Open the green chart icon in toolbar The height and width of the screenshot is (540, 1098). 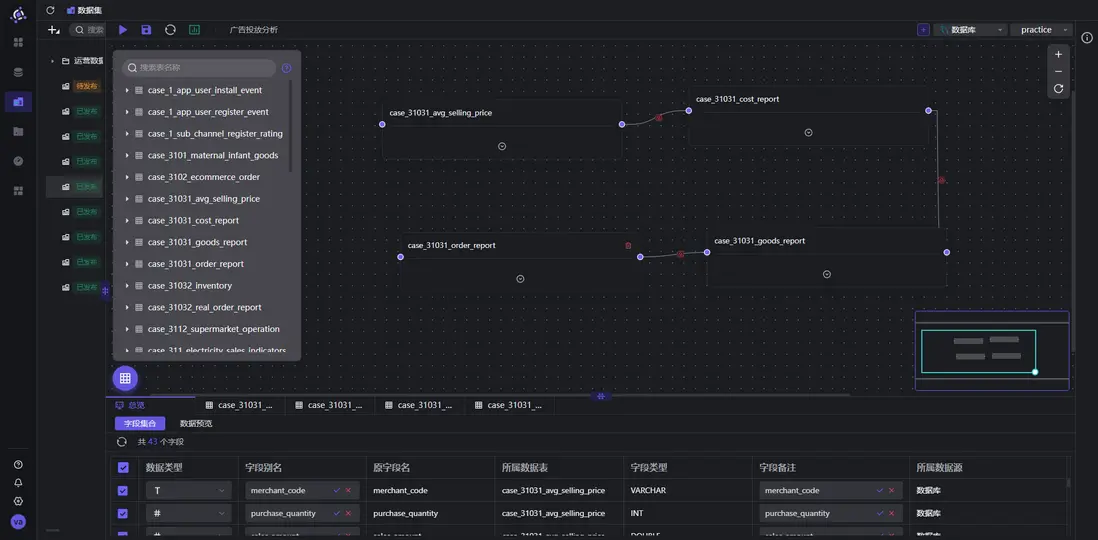[x=194, y=30]
